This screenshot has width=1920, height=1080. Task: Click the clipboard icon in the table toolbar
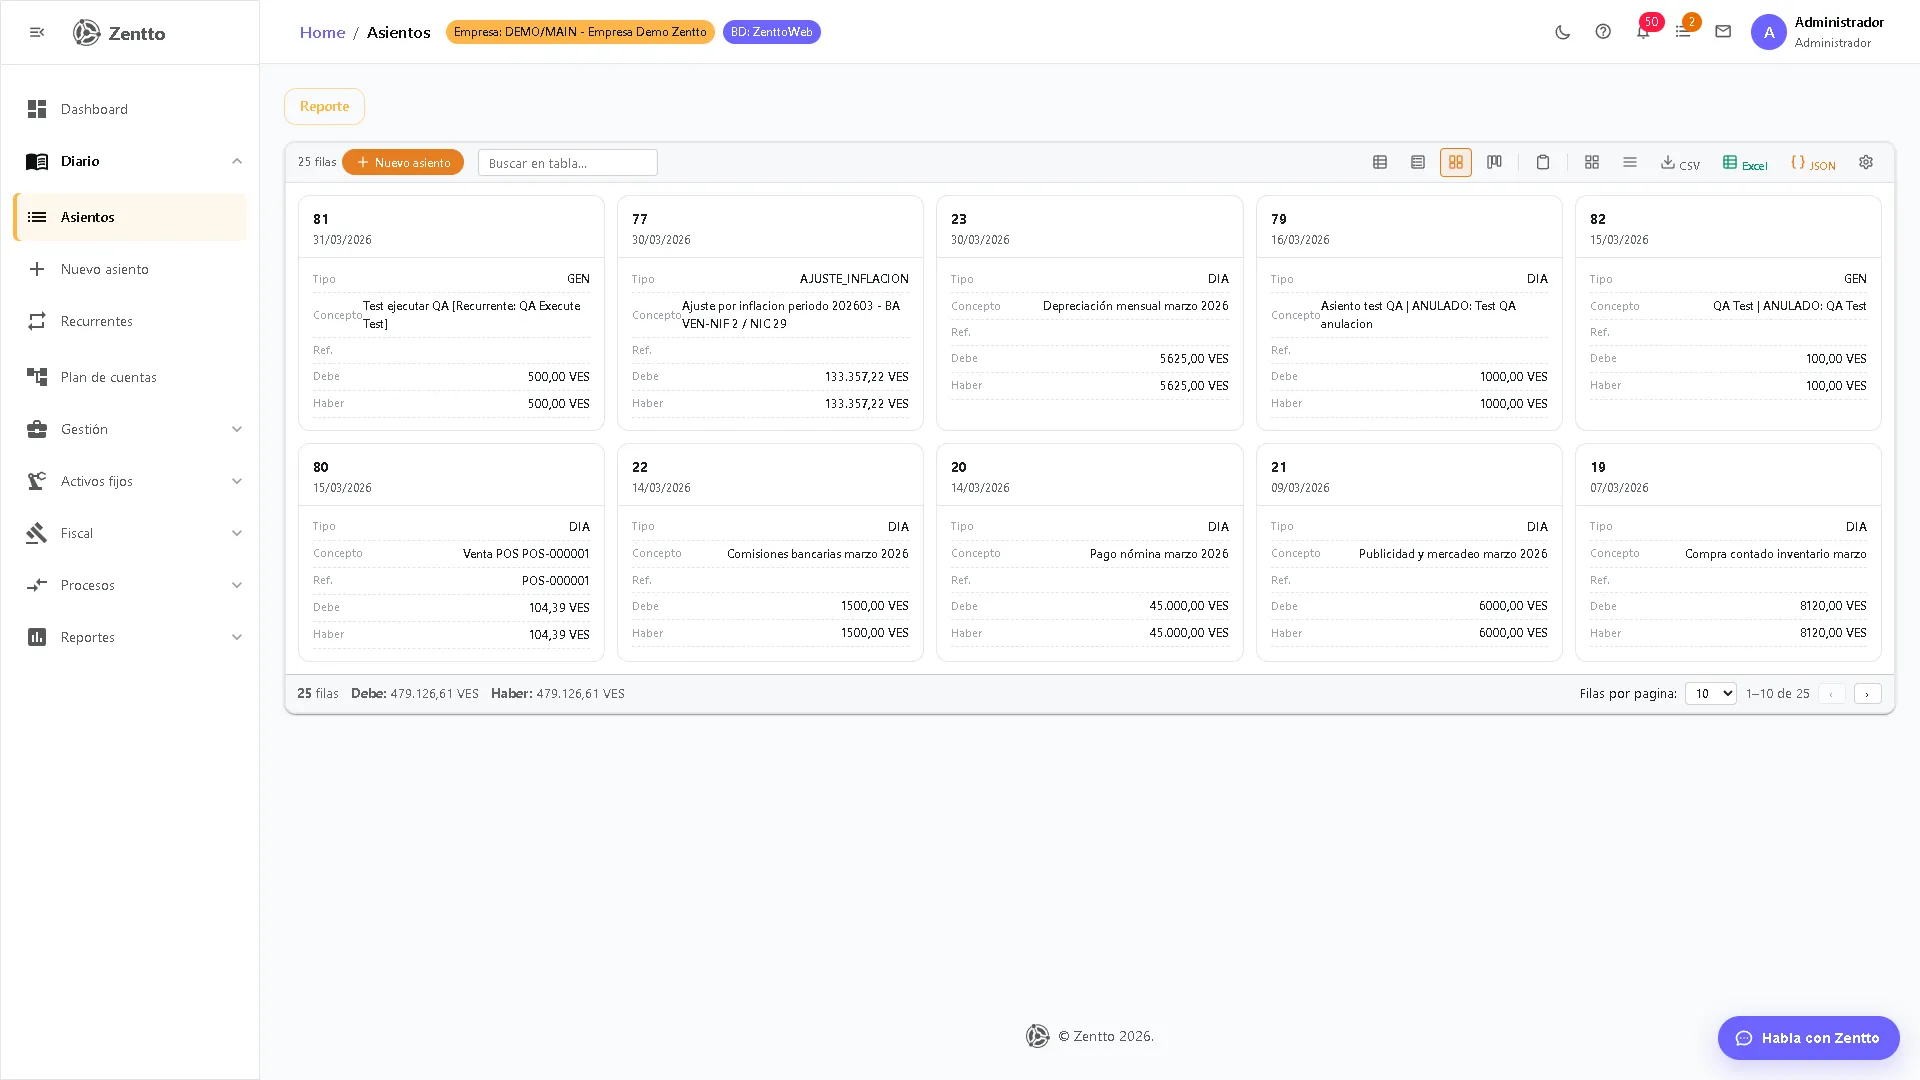tap(1543, 162)
